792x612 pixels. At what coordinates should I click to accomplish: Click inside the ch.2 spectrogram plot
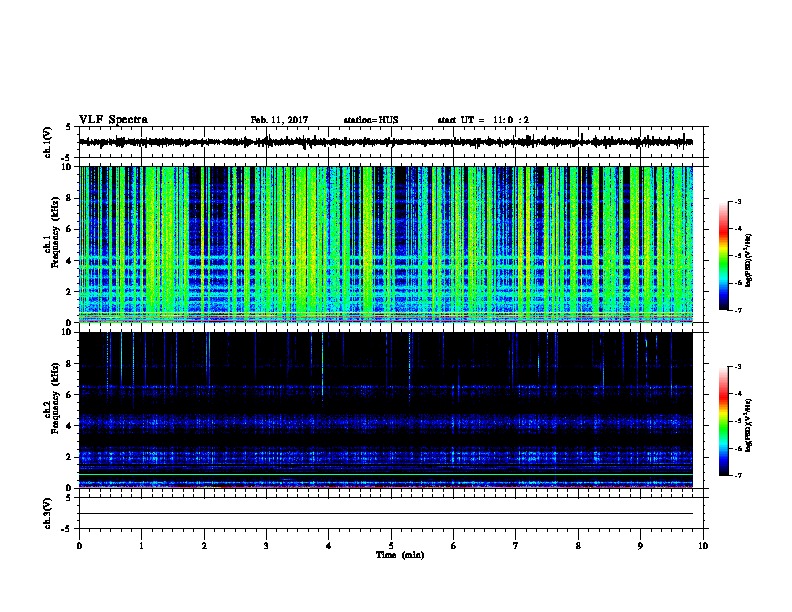(386, 410)
